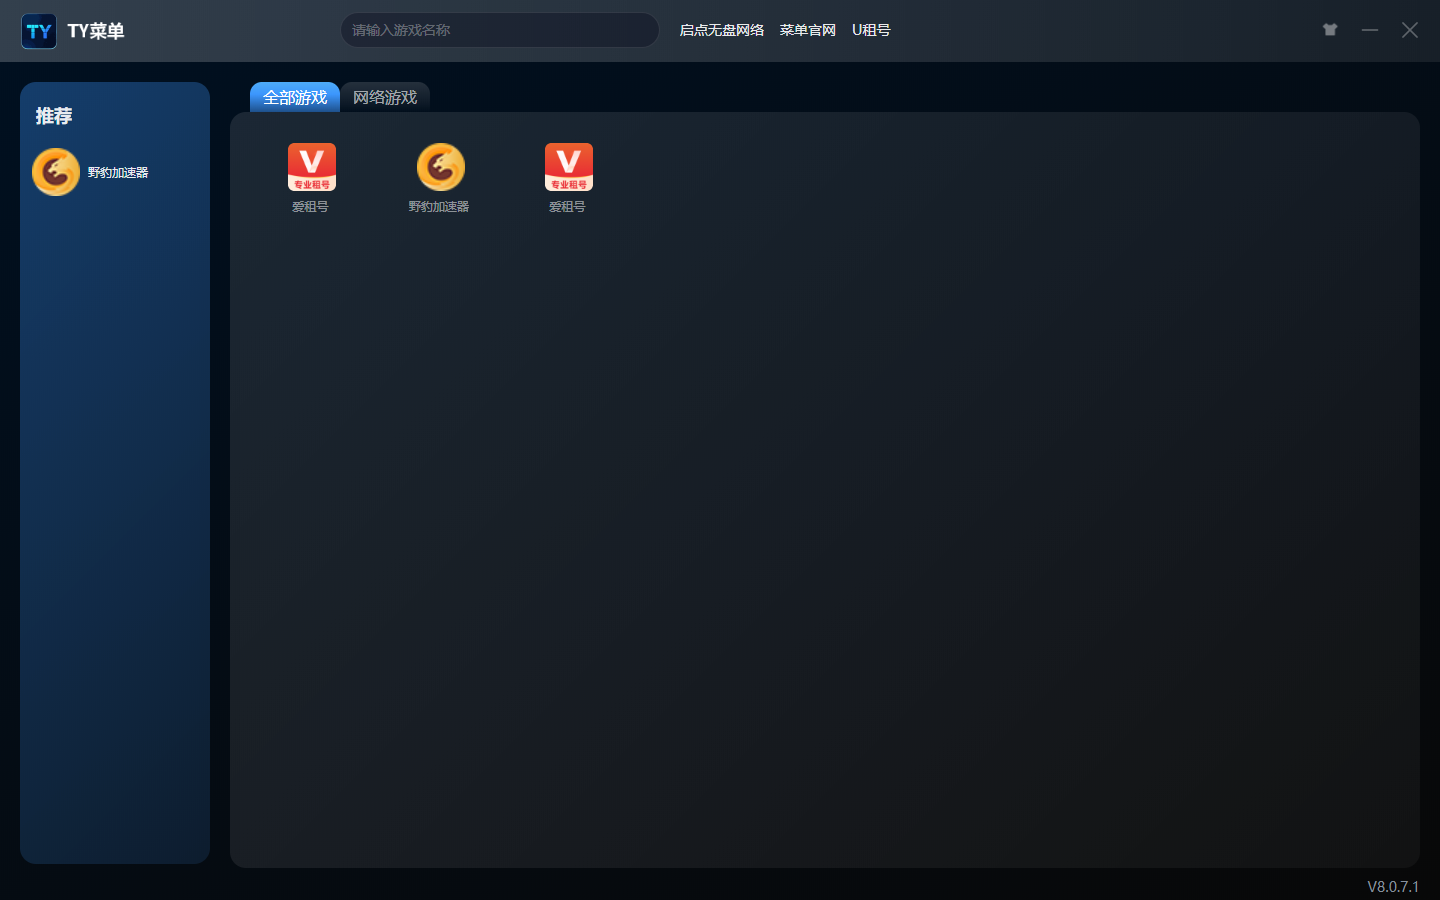Switch to 网络游戏 tab

coord(385,97)
